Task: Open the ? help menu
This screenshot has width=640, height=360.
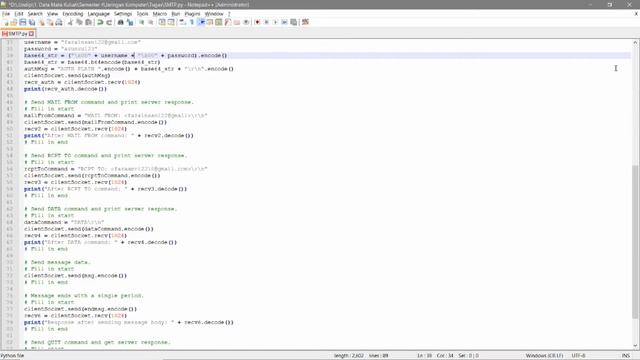Action: [229, 13]
